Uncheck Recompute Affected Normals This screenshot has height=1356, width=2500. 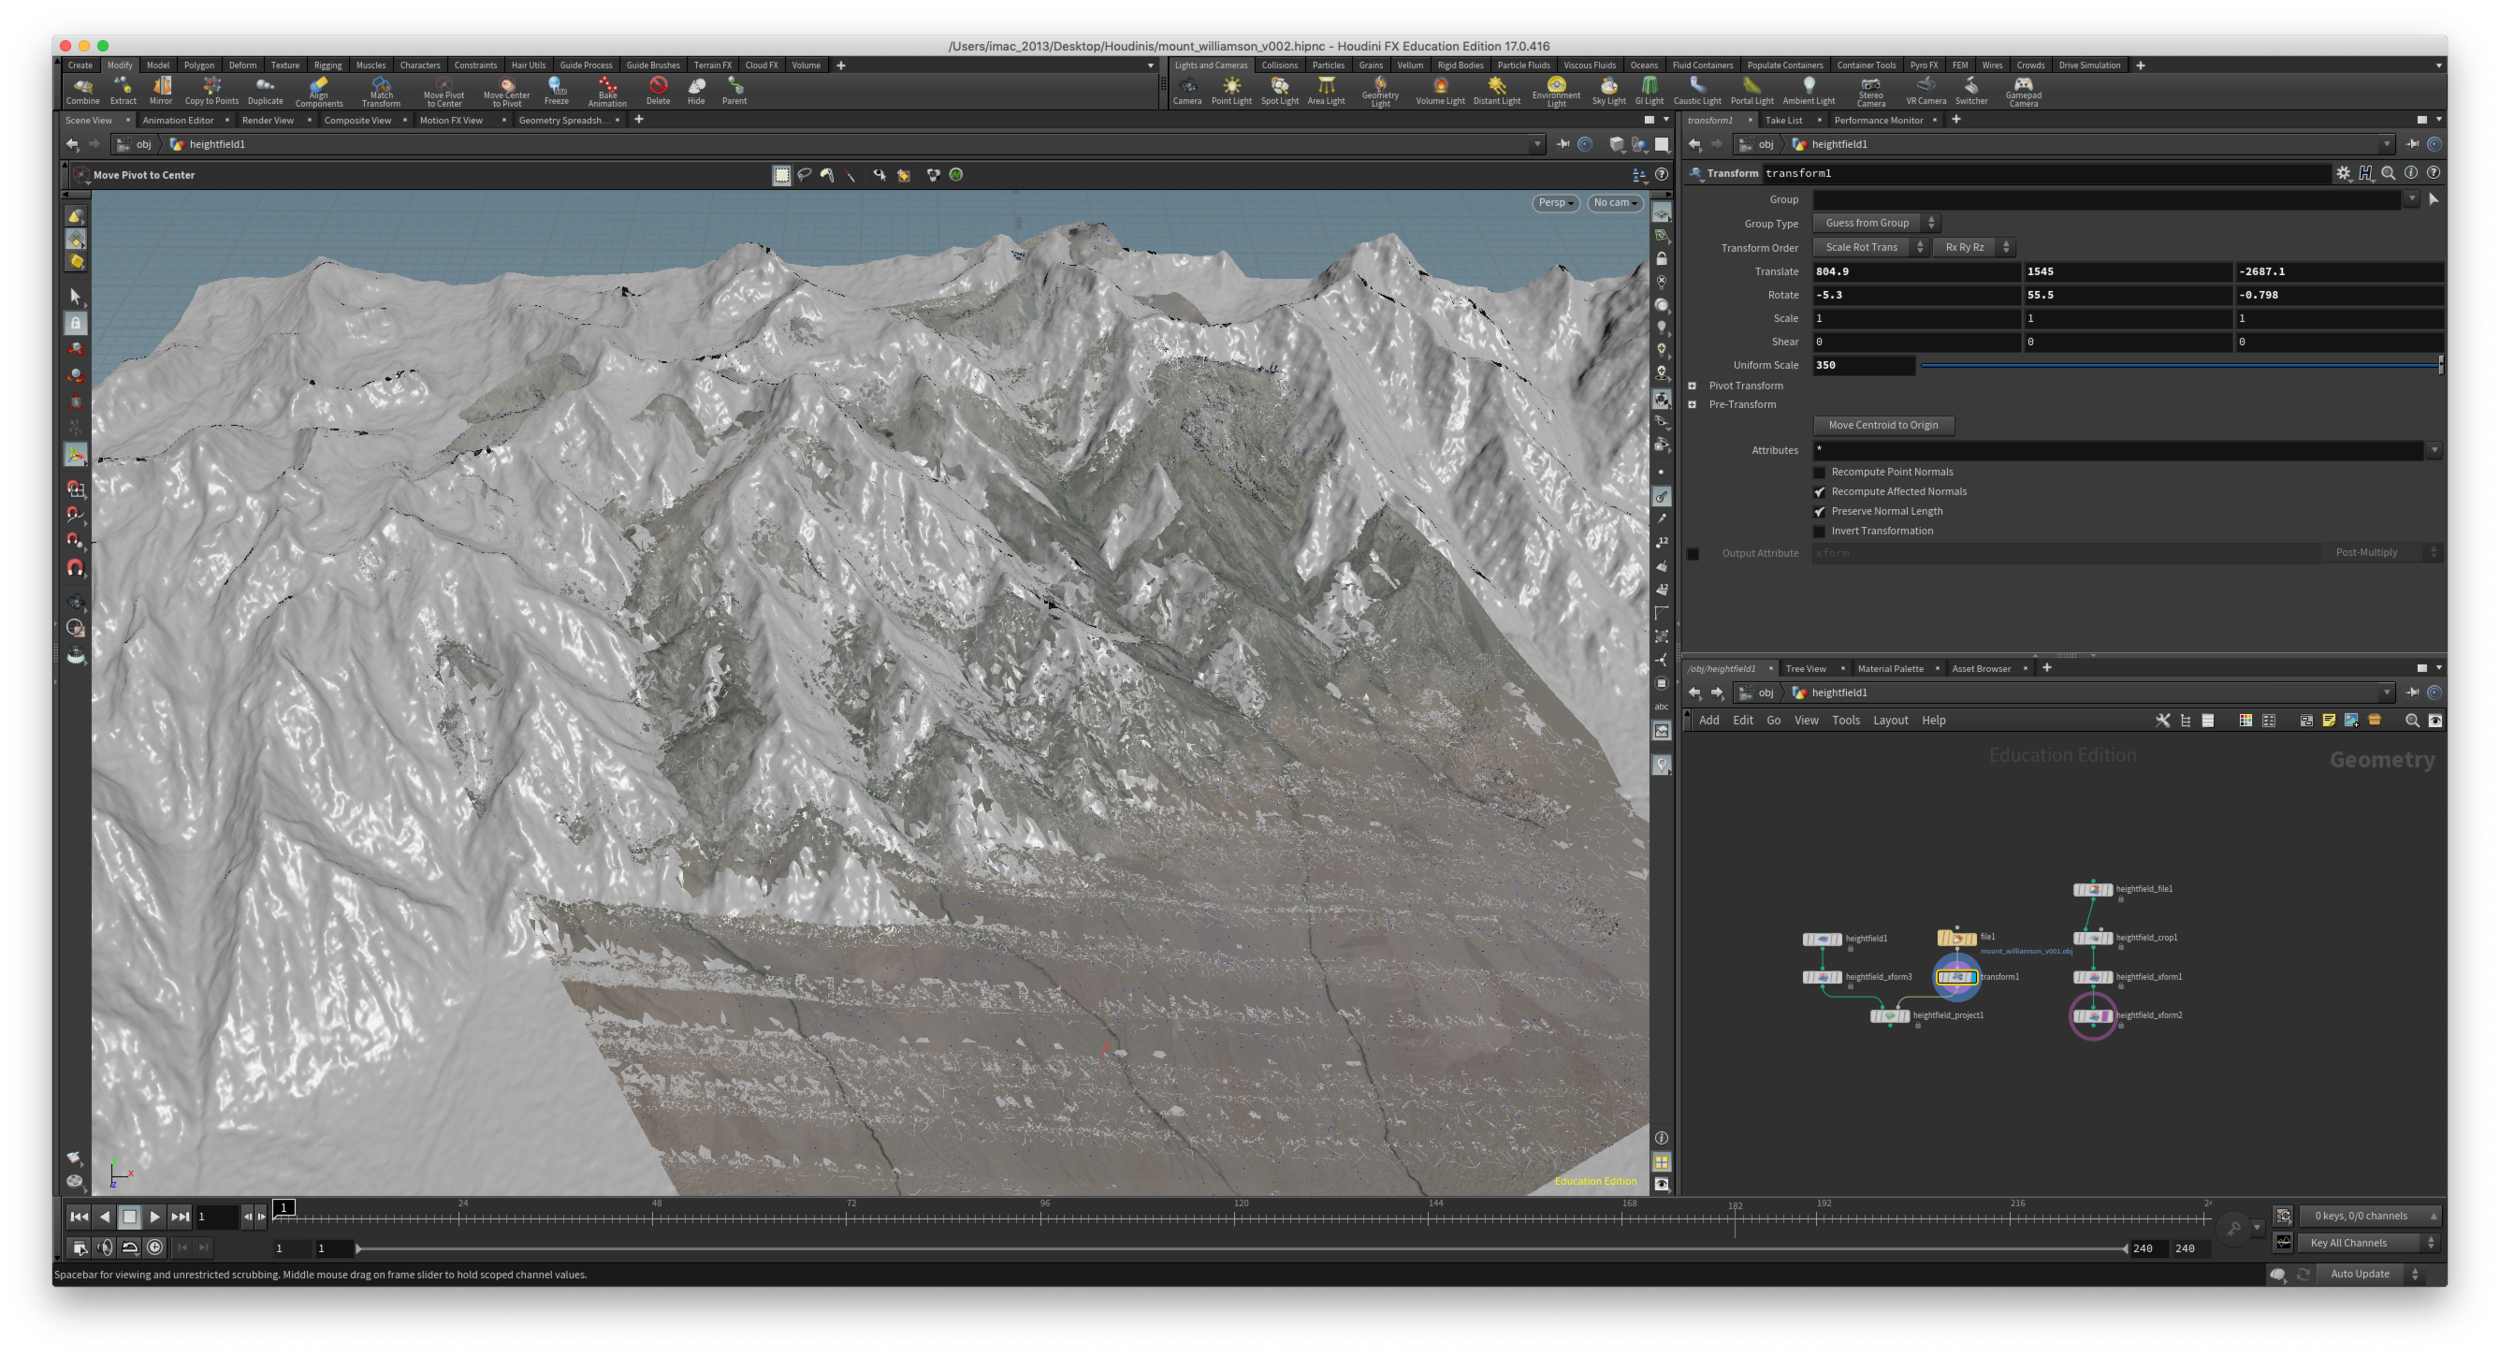pos(1820,492)
